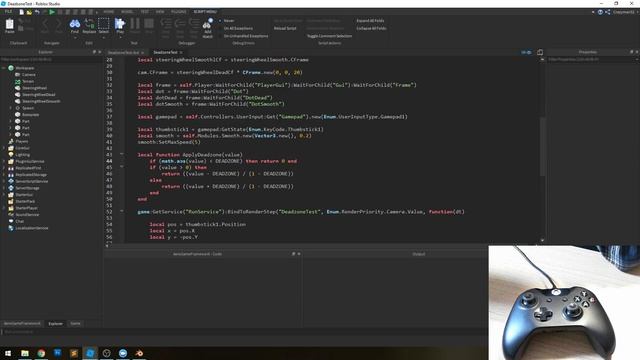Click Expand All Folds

[370, 20]
